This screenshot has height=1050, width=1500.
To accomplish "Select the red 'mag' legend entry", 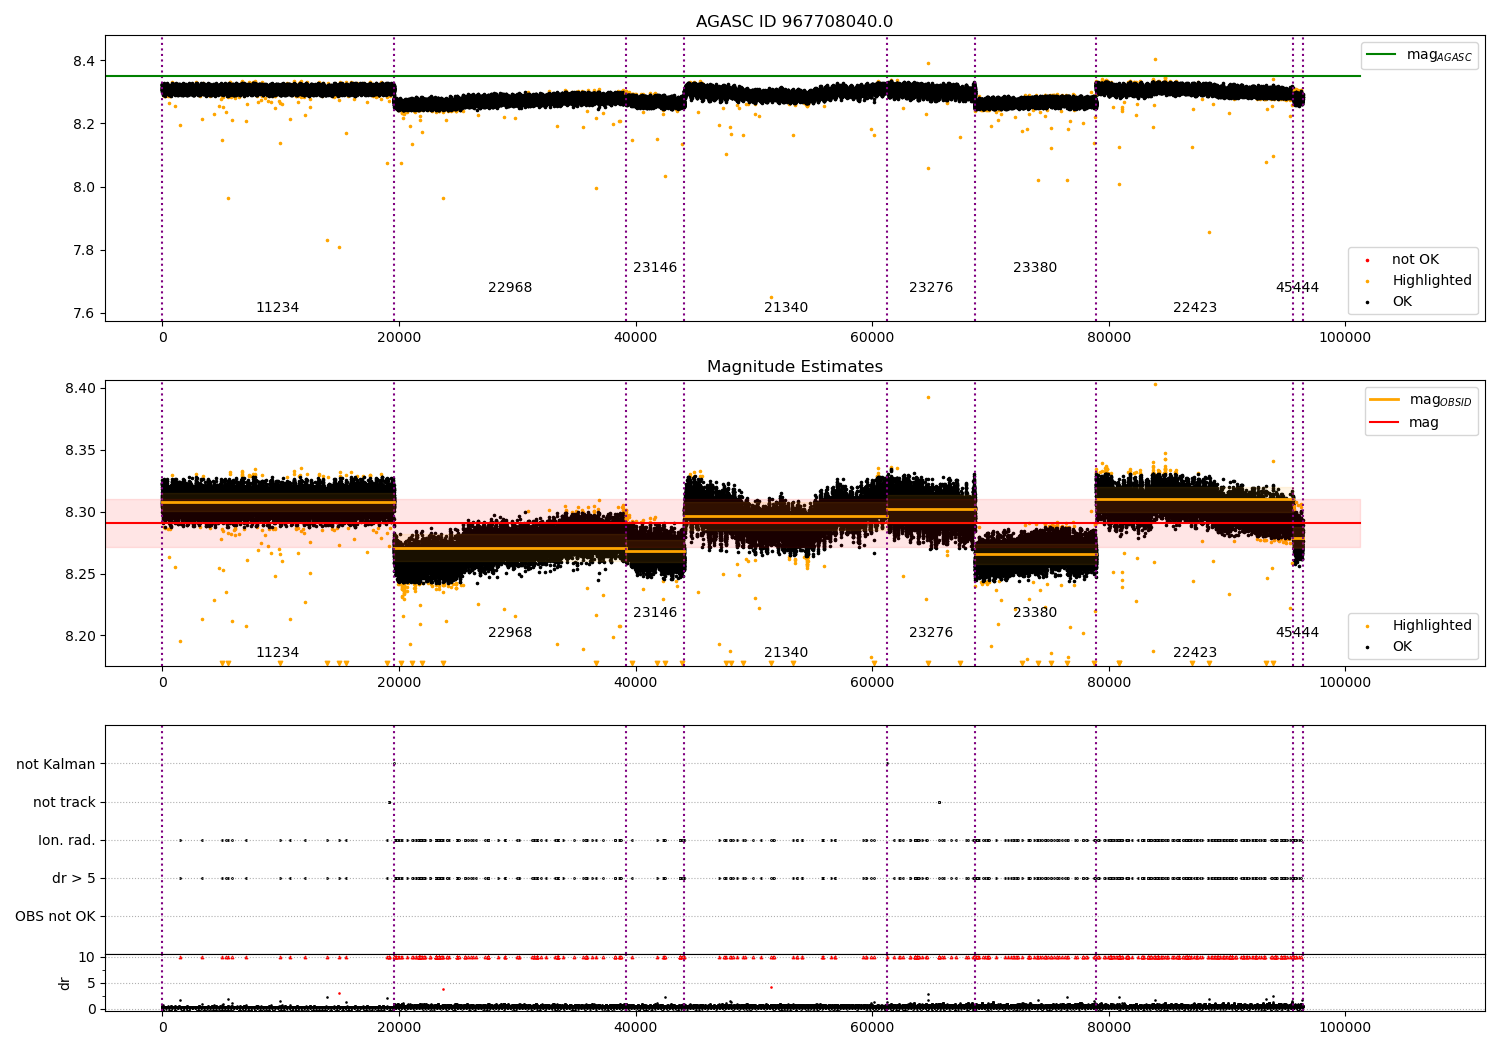I will [x=1424, y=423].
